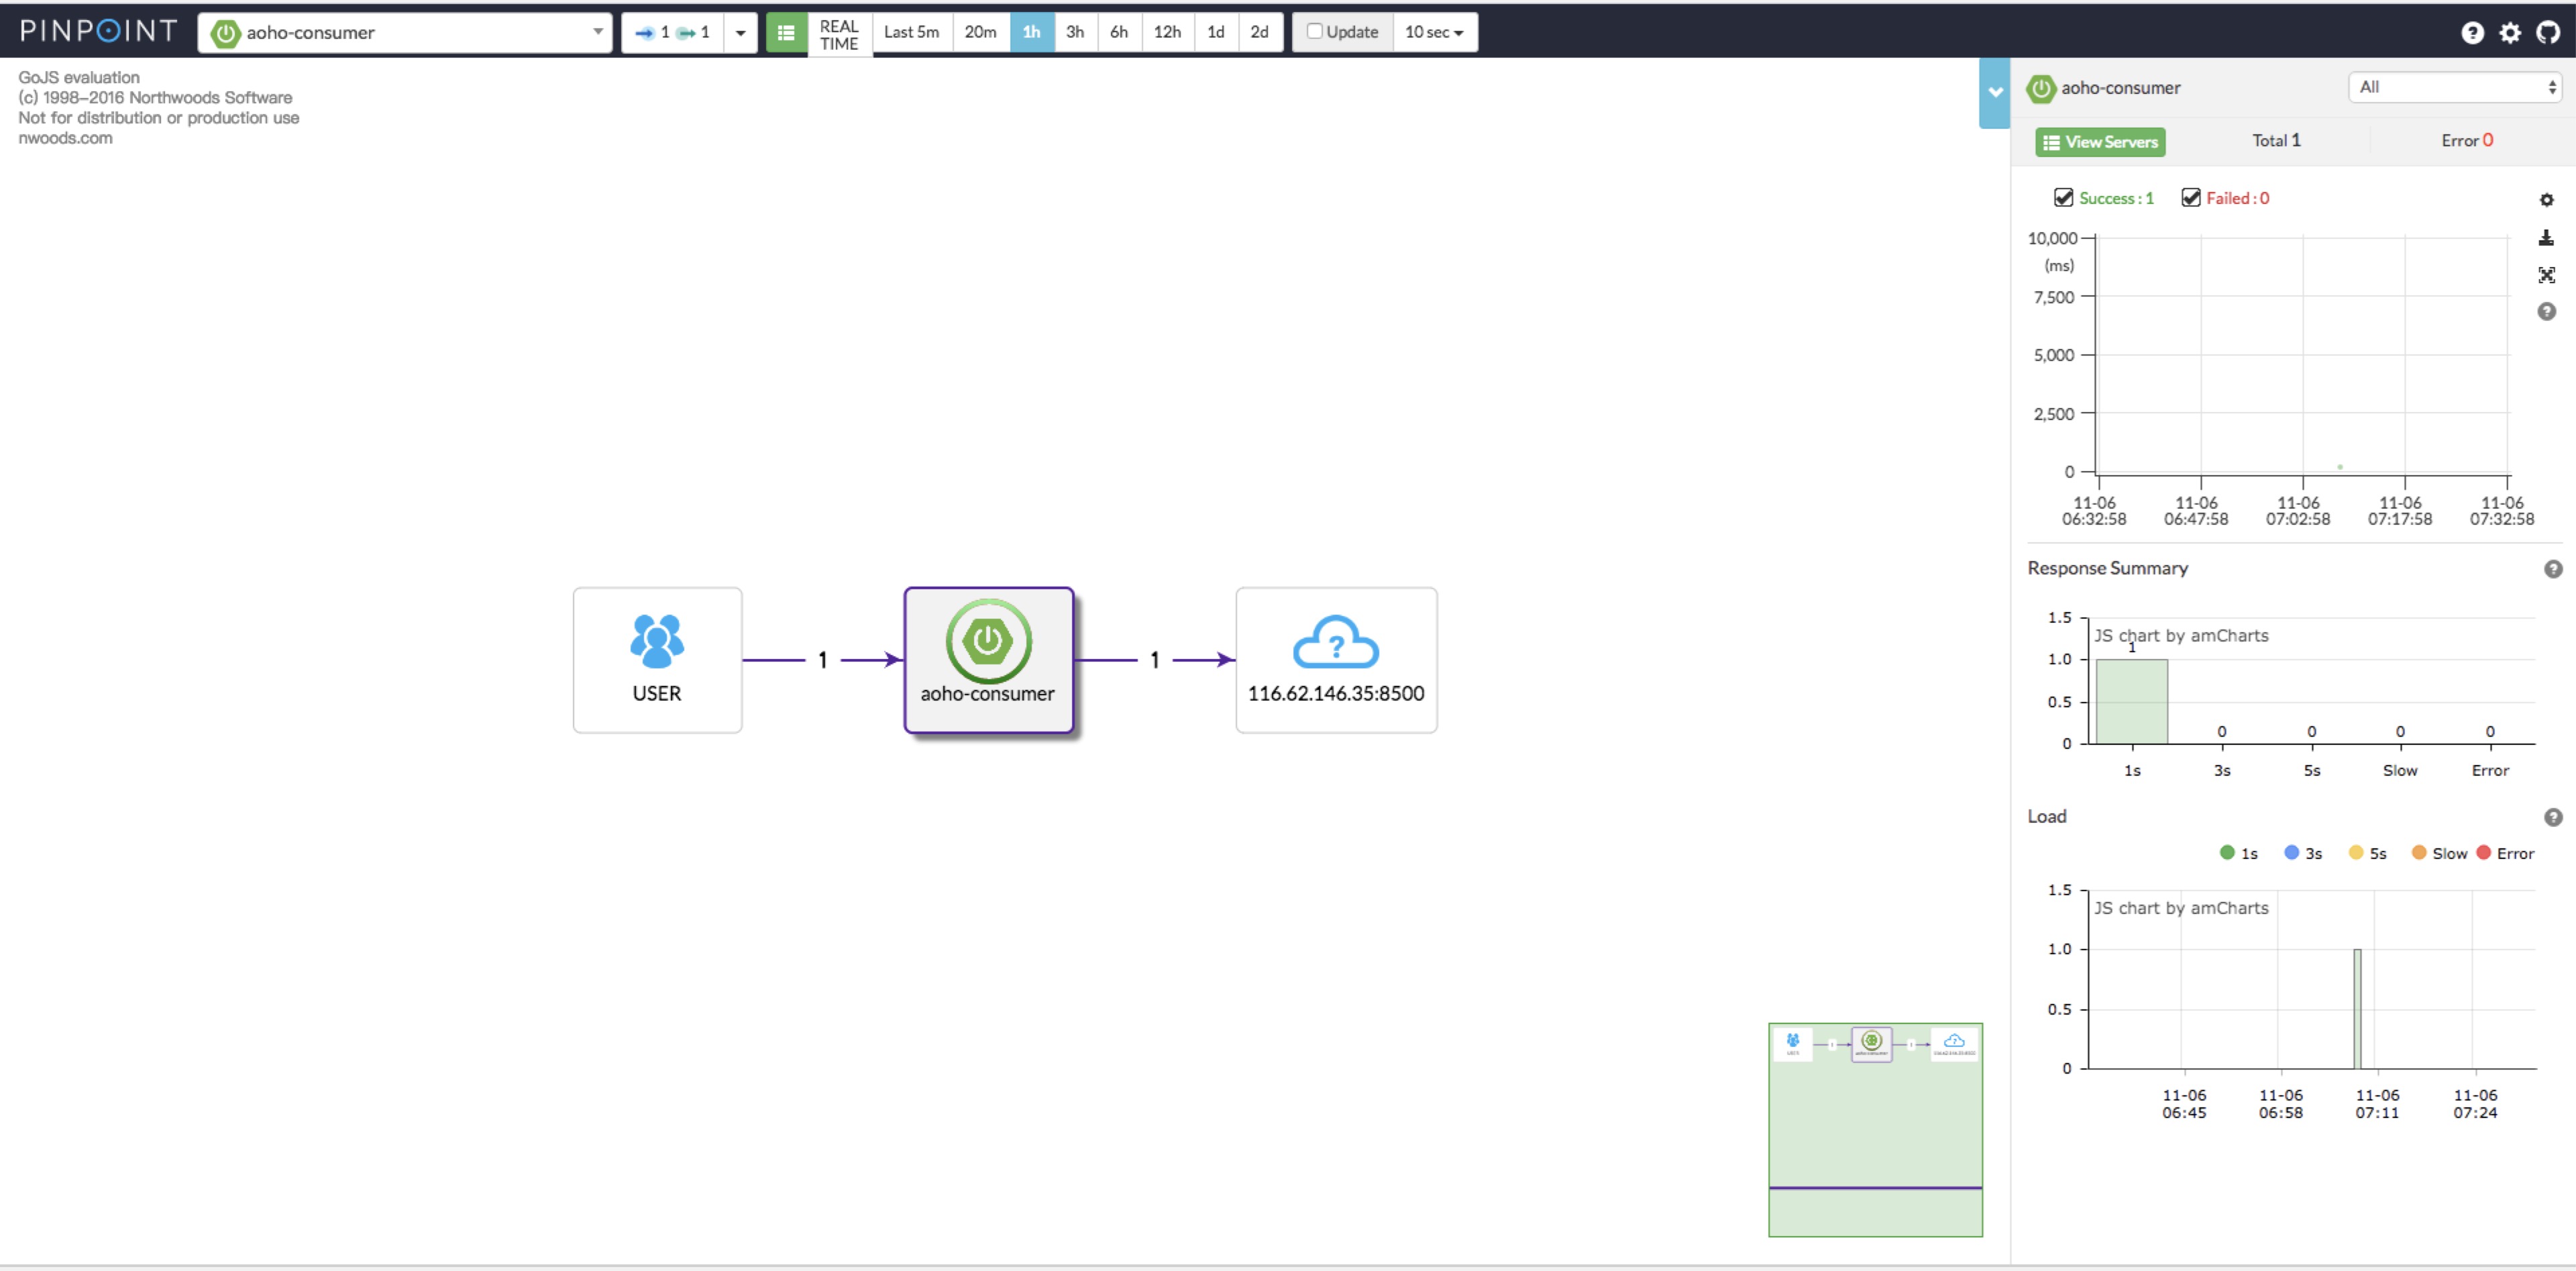Viewport: 2576px width, 1271px height.
Task: Select 6h time range
Action: pos(1119,32)
